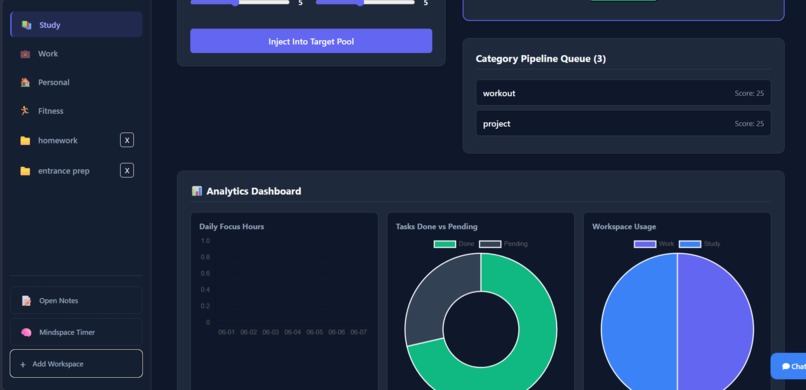This screenshot has width=806, height=390.
Task: Click the Tasks Done vs Pending title
Action: (x=436, y=227)
